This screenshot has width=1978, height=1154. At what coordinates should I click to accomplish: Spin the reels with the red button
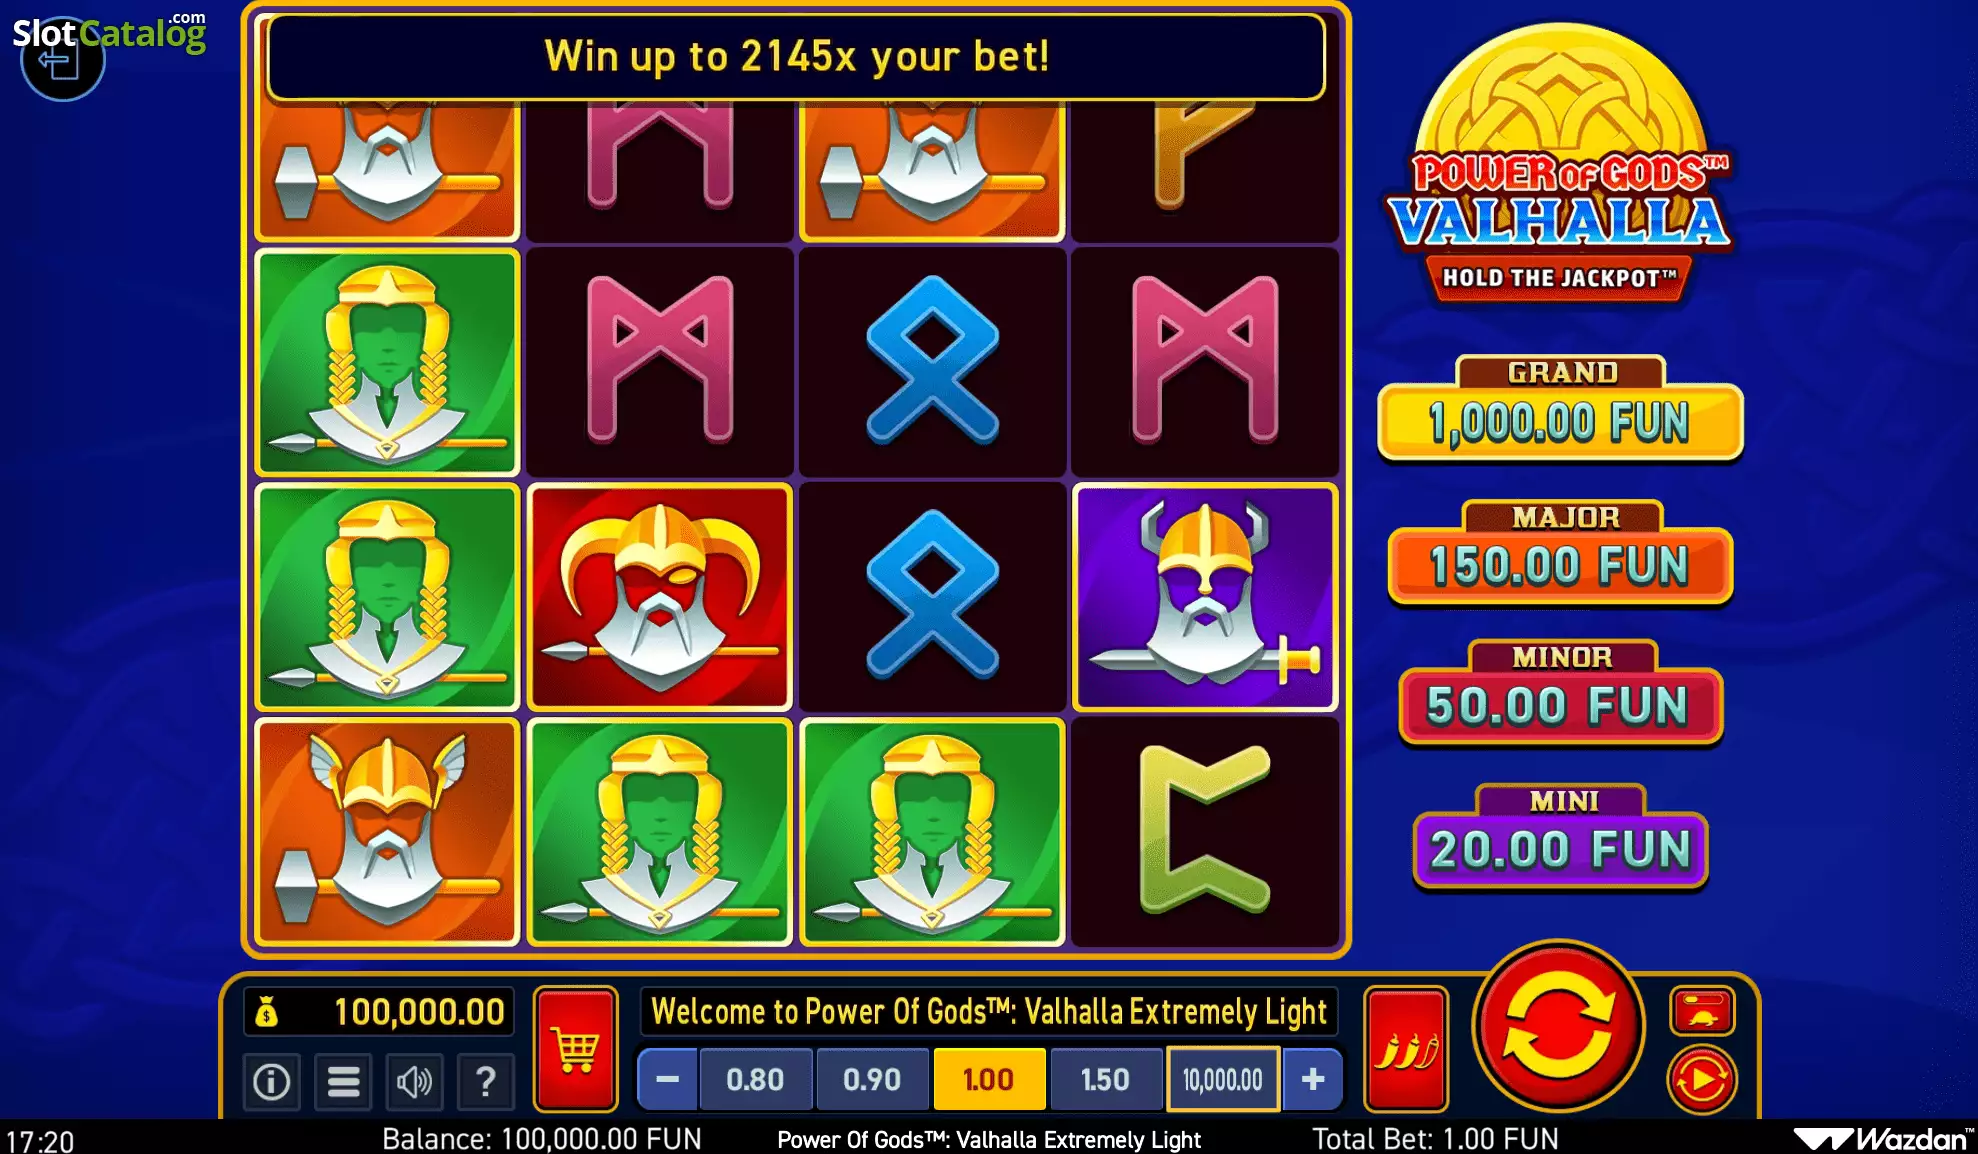[x=1558, y=1025]
